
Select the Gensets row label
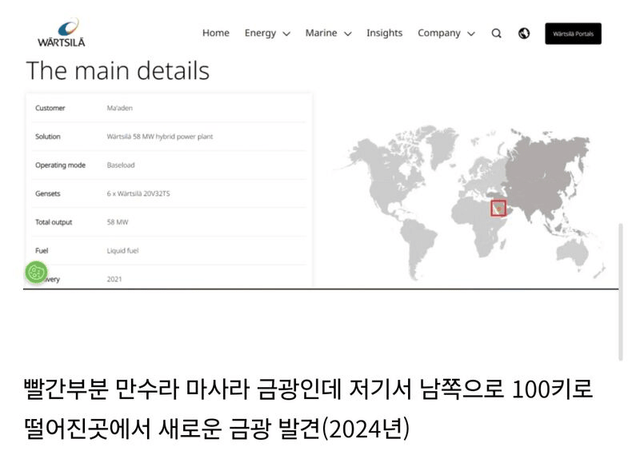pos(48,194)
